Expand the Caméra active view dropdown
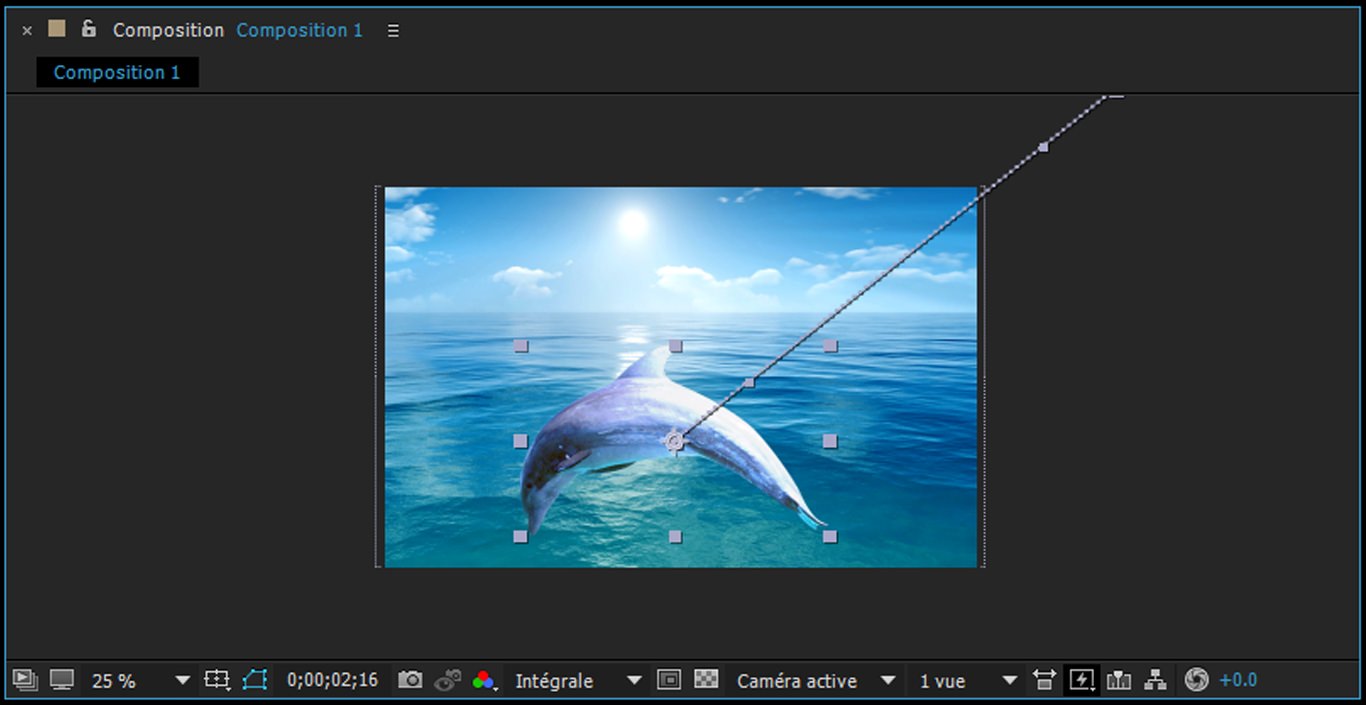 (815, 681)
